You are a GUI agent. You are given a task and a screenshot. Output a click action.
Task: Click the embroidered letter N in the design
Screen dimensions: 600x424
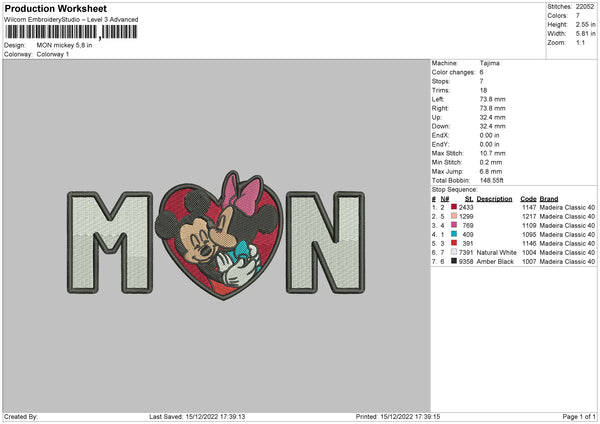[326, 243]
